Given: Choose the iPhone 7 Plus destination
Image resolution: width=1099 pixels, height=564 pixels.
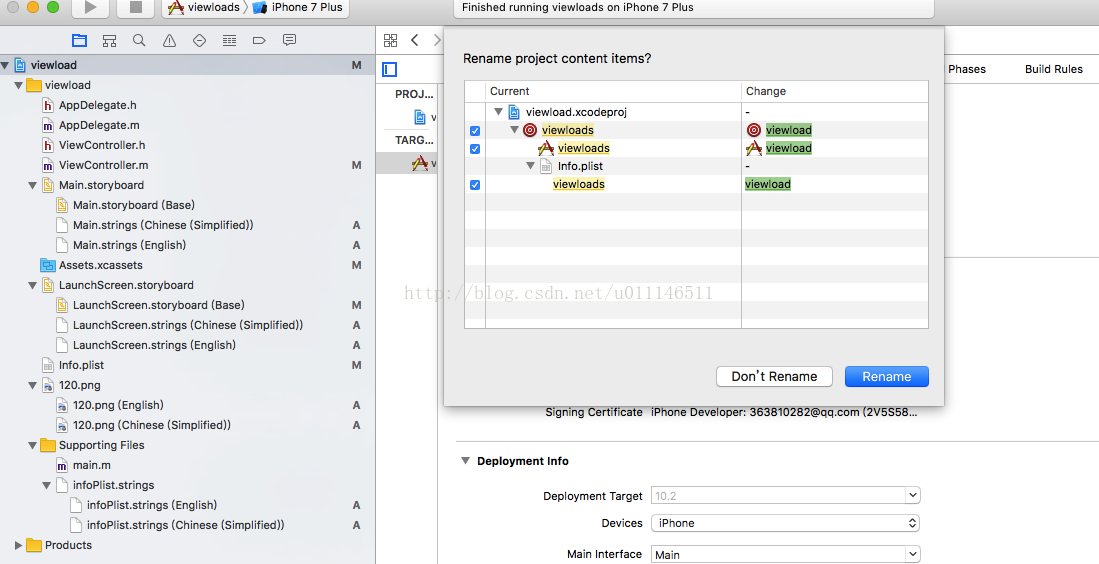Looking at the screenshot, I should (x=298, y=7).
